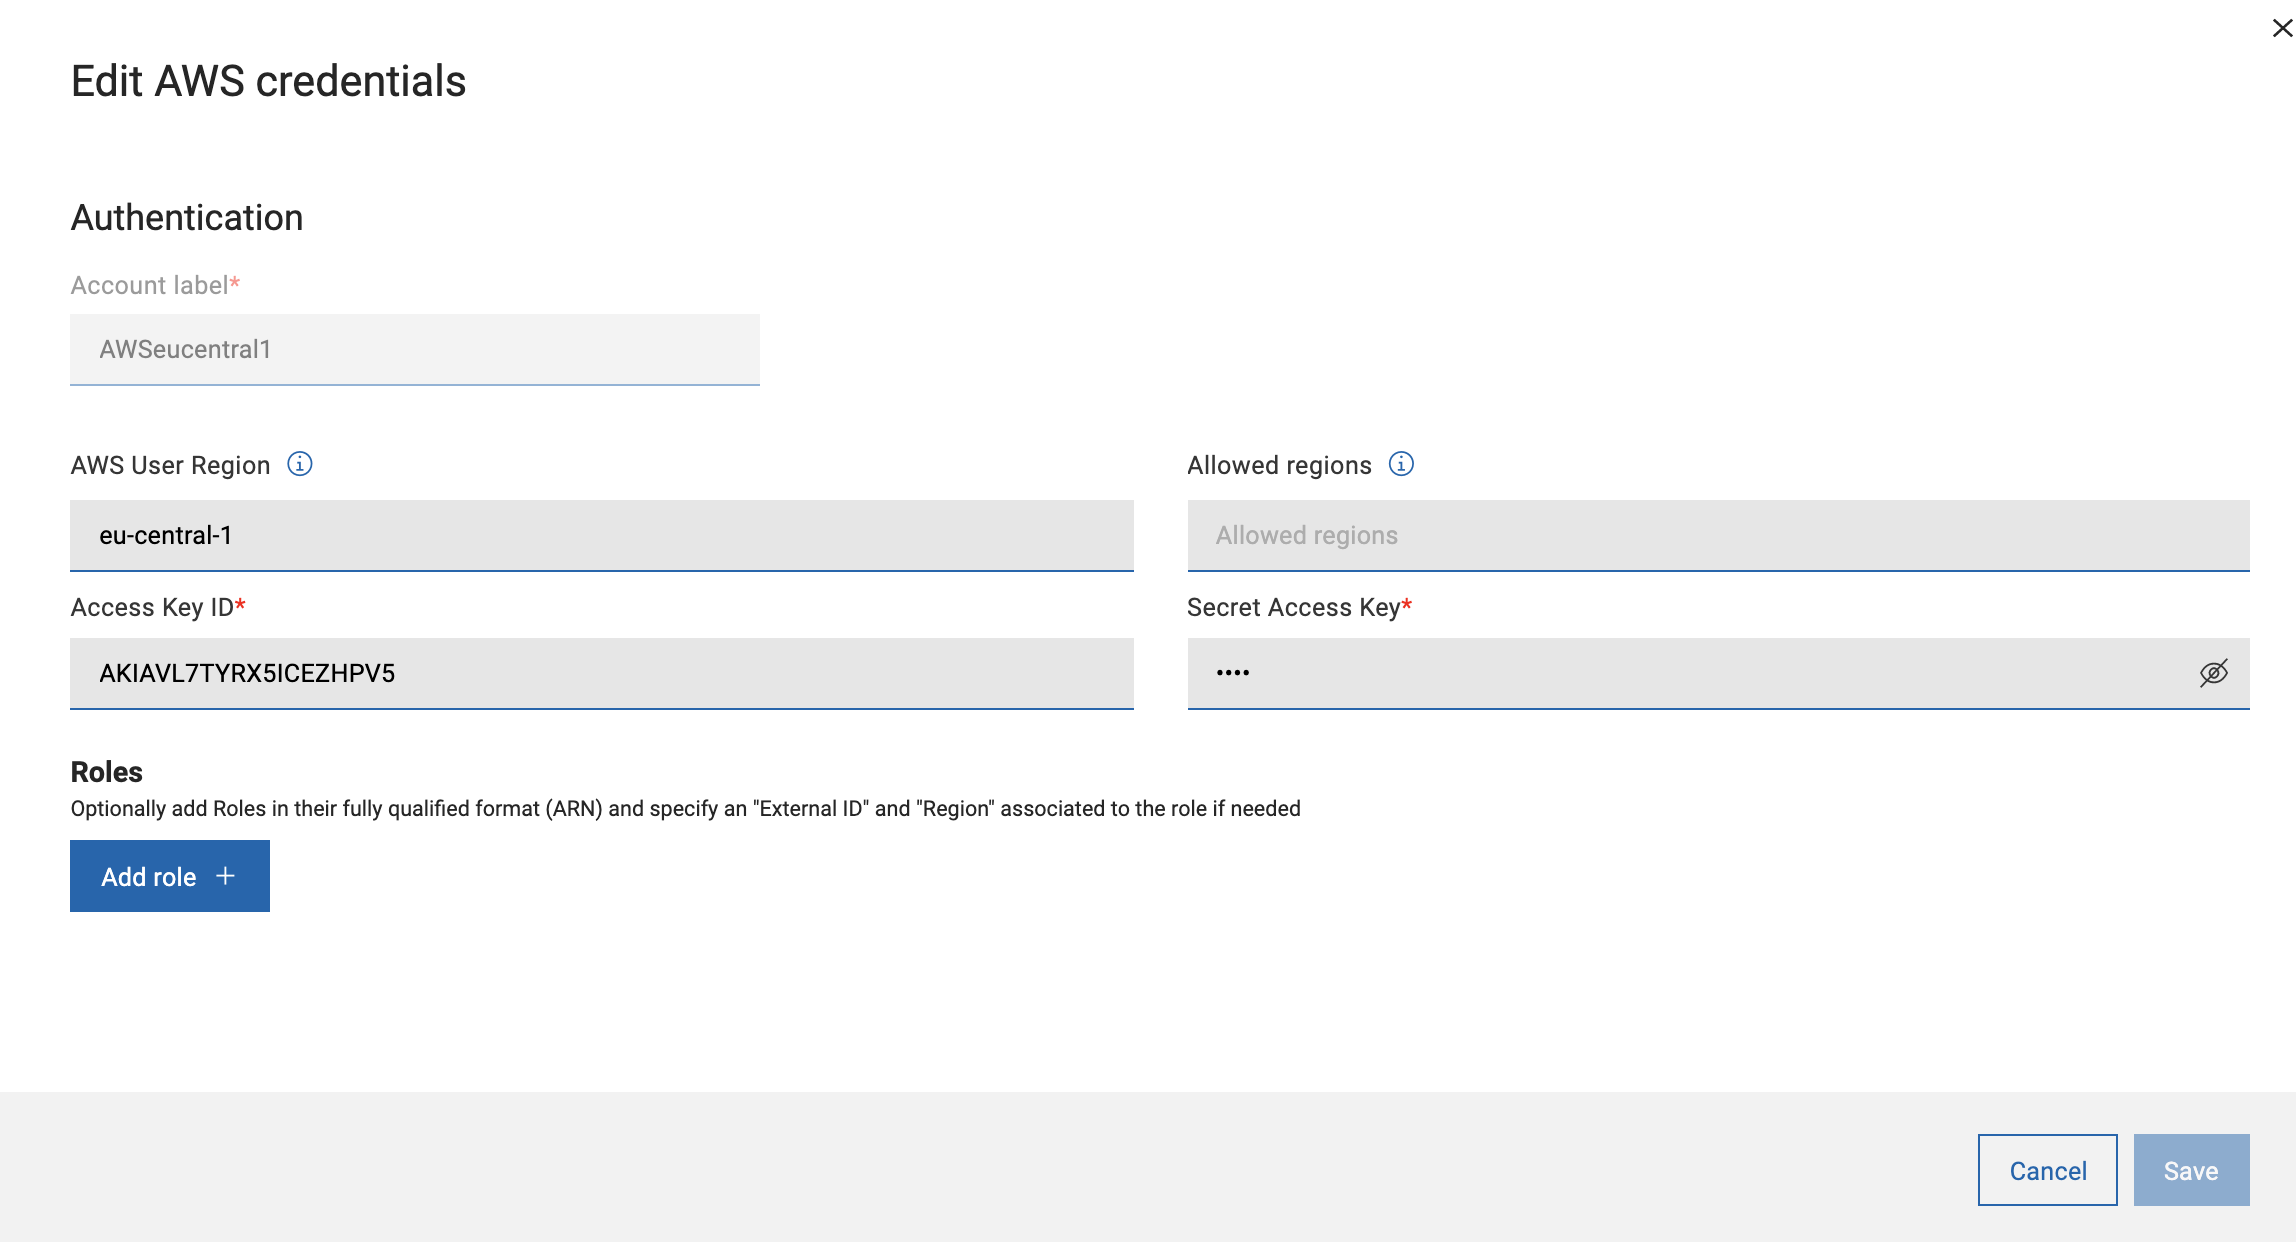The width and height of the screenshot is (2296, 1242).
Task: Click the Add role button text
Action: [149, 877]
